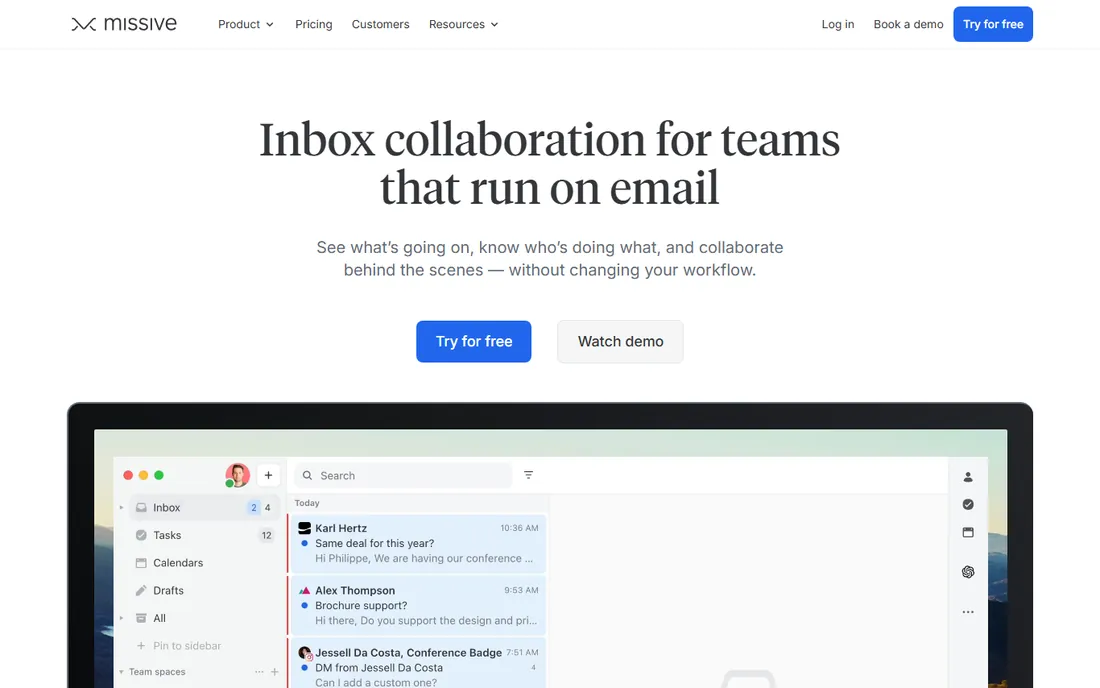The image size is (1100, 688).
Task: Expand the All tree arrow
Action: point(121,618)
